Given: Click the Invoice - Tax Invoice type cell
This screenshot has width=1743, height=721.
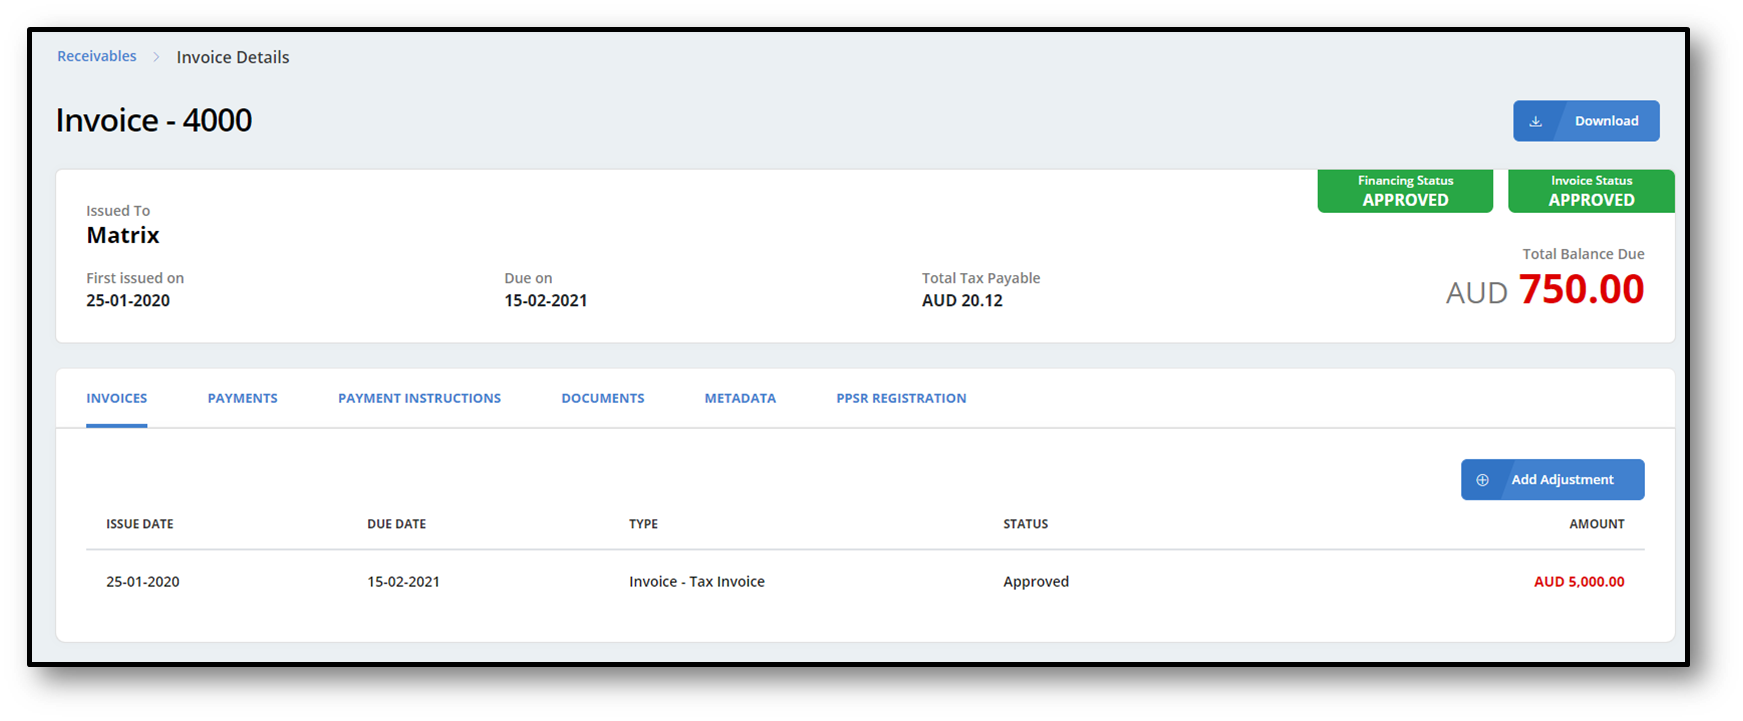Looking at the screenshot, I should [x=697, y=582].
